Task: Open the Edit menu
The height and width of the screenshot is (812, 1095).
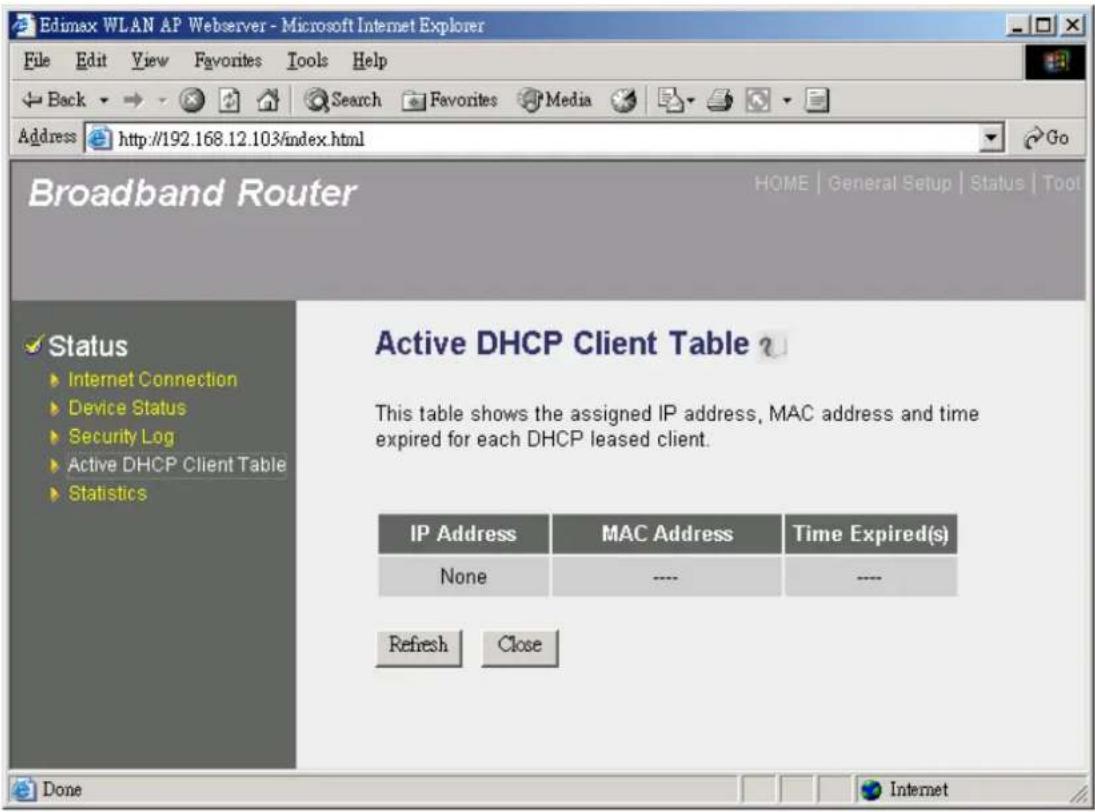Action: (x=91, y=61)
